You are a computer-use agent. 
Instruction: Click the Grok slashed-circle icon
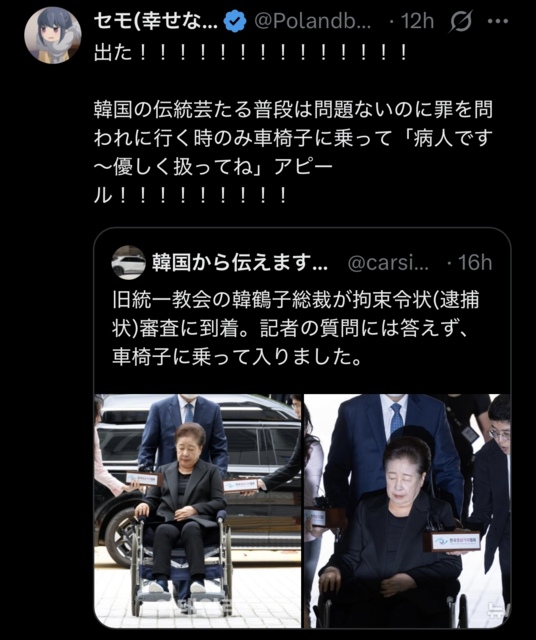(x=461, y=21)
